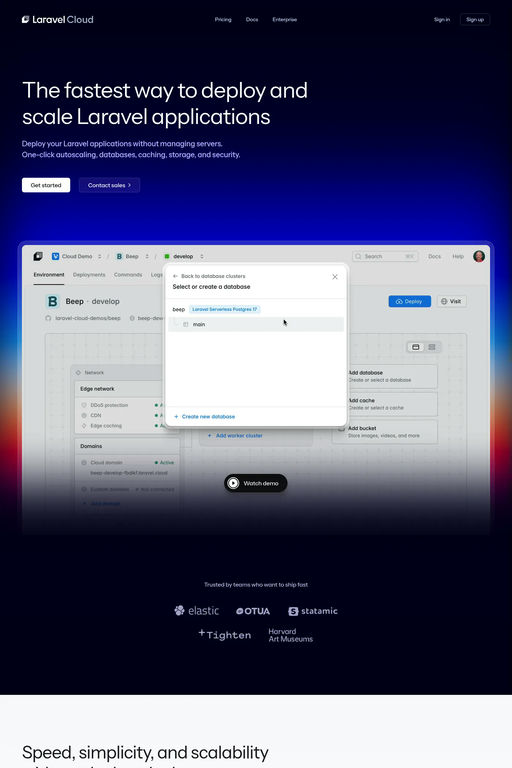Image resolution: width=512 pixels, height=768 pixels.
Task: Click the statamic logo
Action: [x=313, y=611]
